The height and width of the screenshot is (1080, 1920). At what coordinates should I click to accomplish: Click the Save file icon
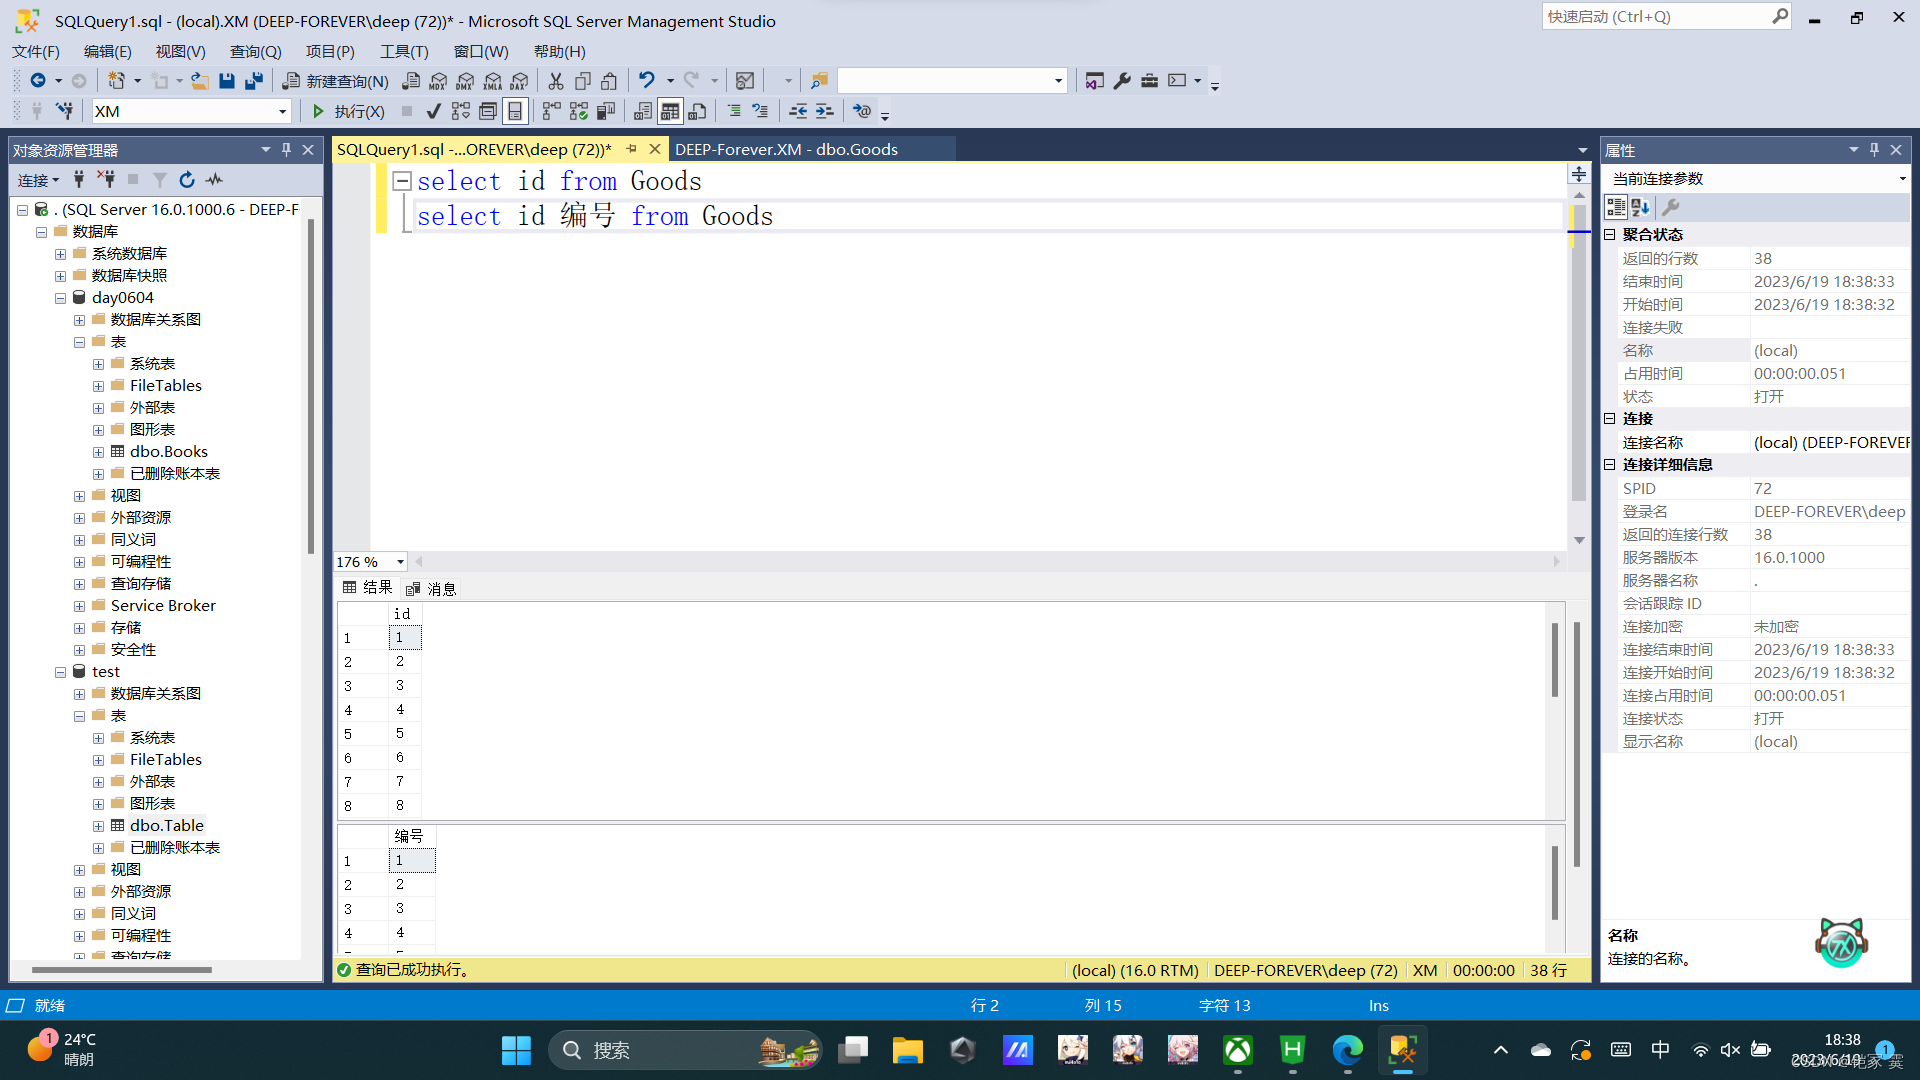[x=227, y=81]
